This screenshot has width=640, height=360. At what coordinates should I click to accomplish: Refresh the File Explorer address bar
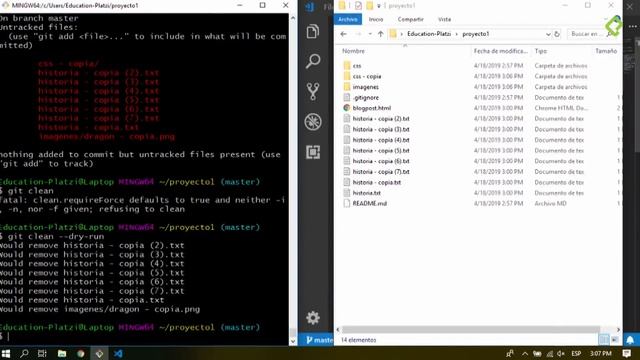[x=557, y=34]
